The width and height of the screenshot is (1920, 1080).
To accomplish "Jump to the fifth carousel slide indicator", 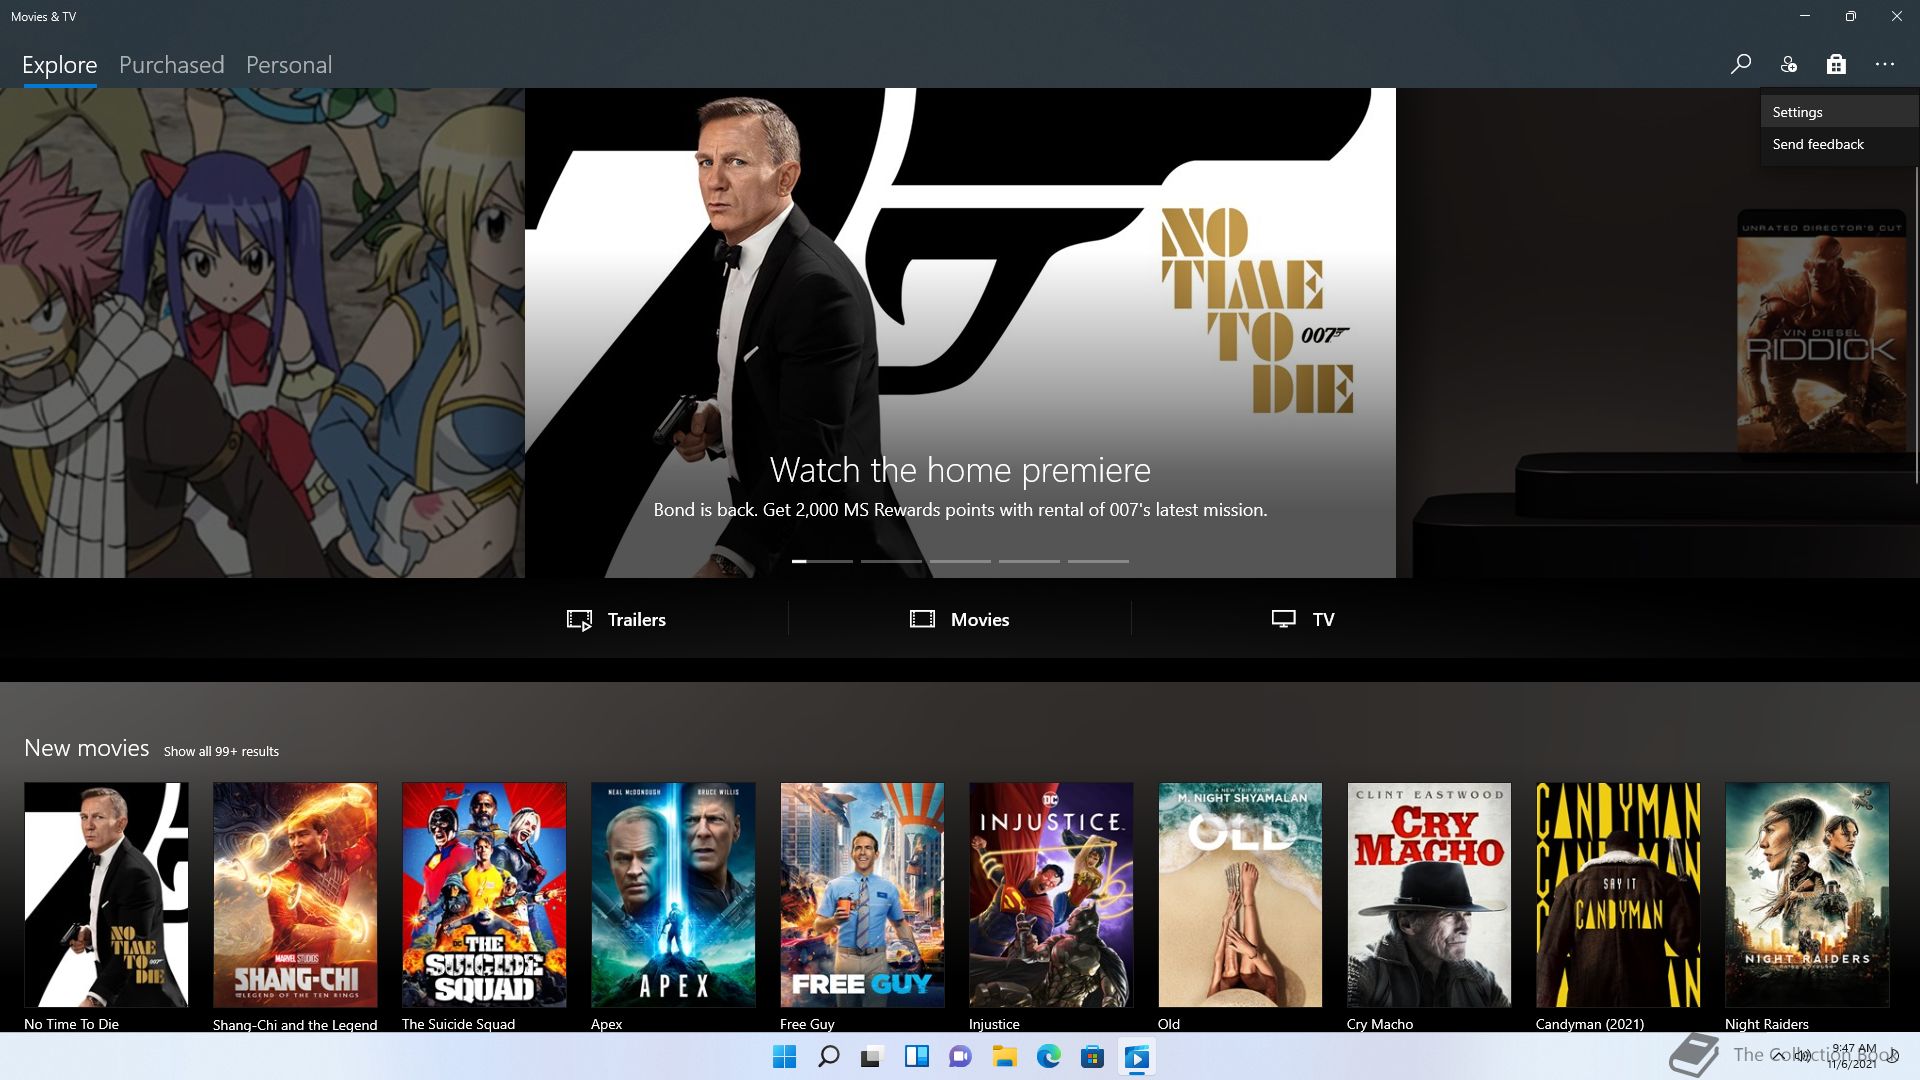I will pyautogui.click(x=1098, y=561).
